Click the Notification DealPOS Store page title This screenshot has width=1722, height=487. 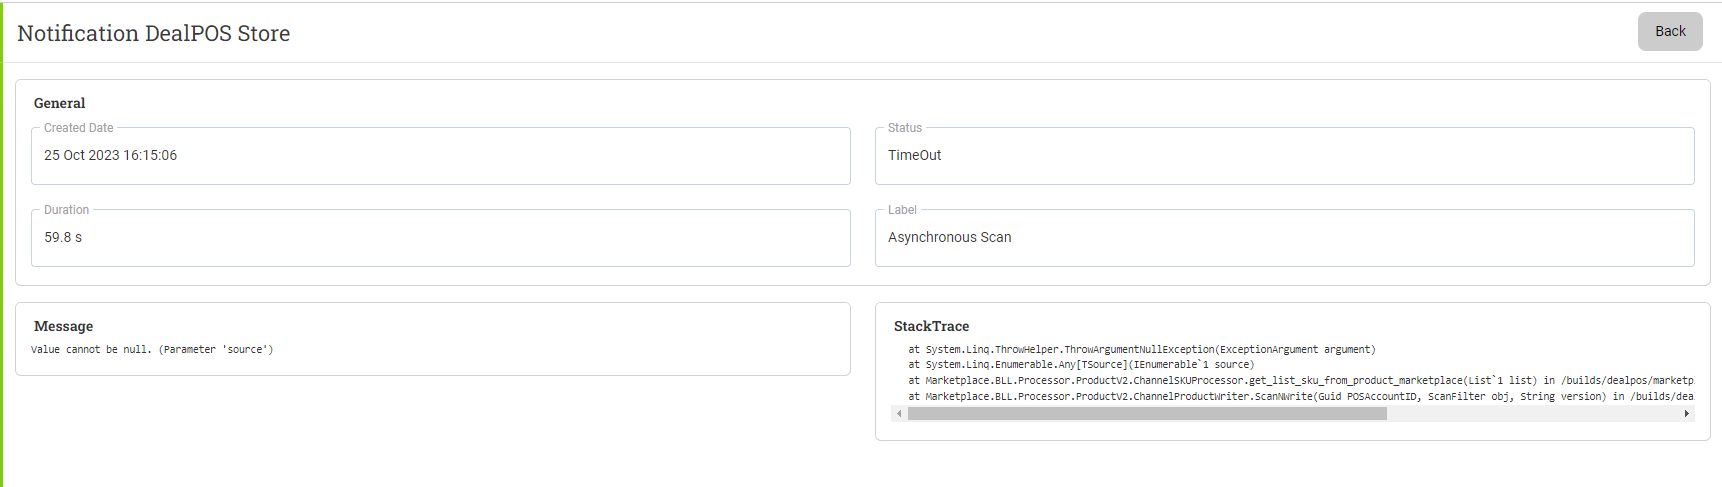154,33
